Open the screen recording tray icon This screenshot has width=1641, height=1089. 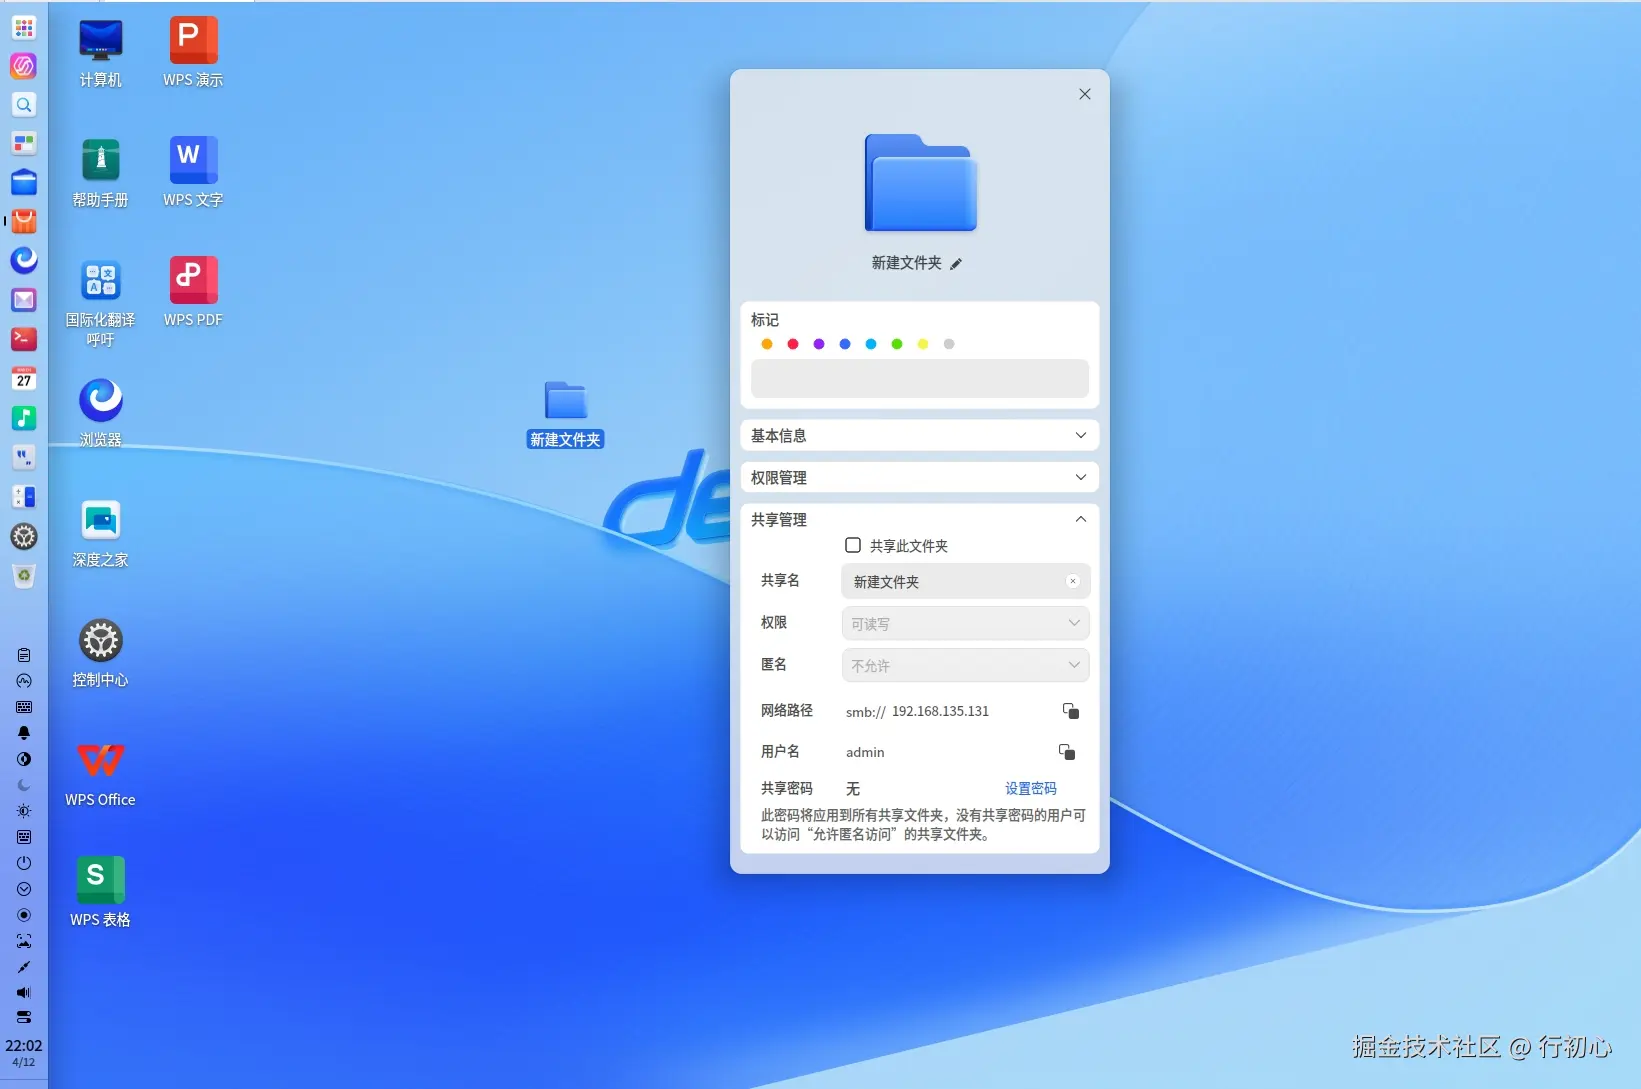(x=24, y=915)
